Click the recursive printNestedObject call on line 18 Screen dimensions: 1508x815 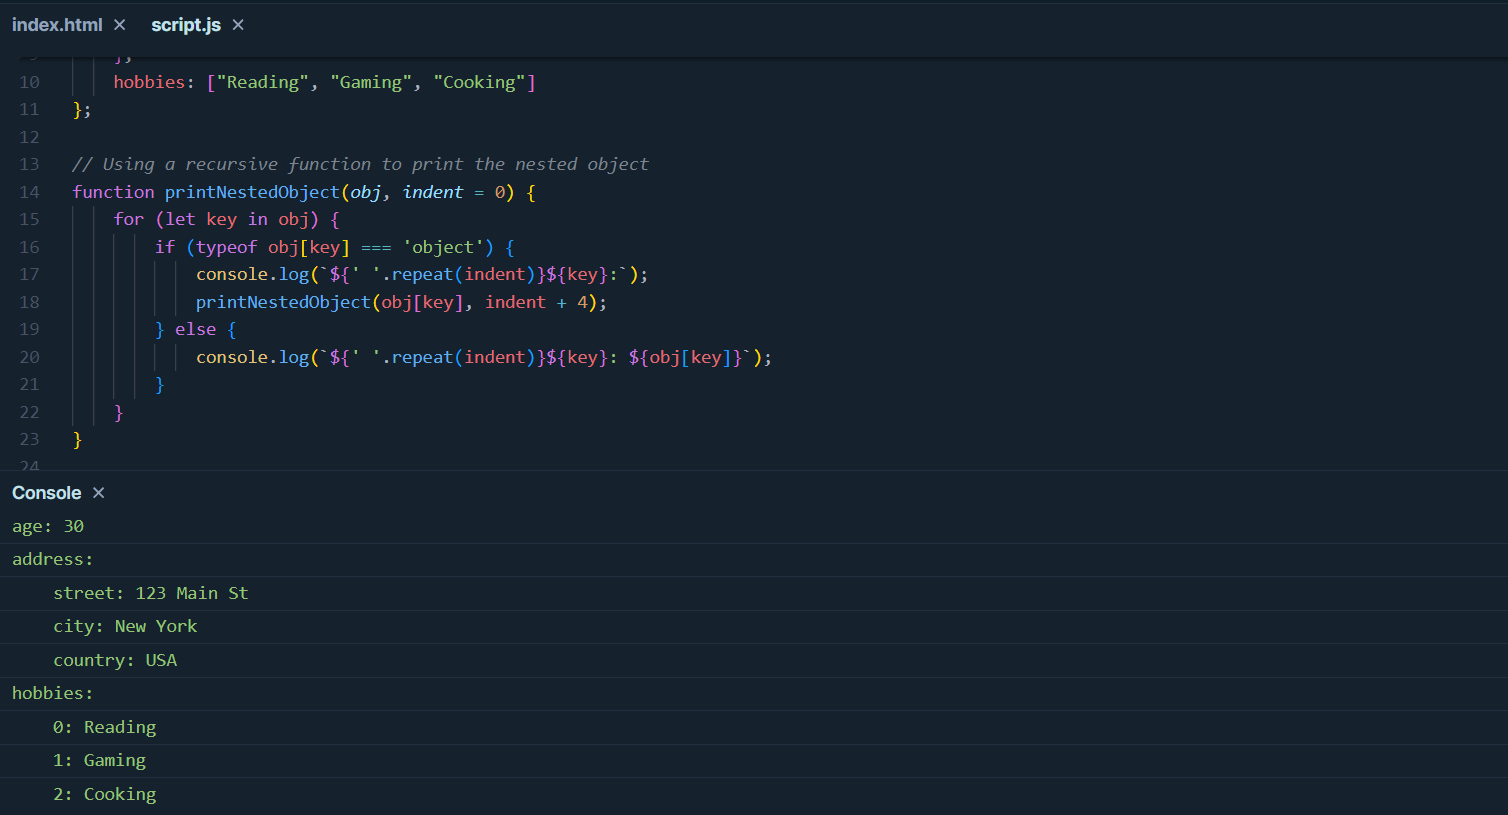(x=283, y=302)
